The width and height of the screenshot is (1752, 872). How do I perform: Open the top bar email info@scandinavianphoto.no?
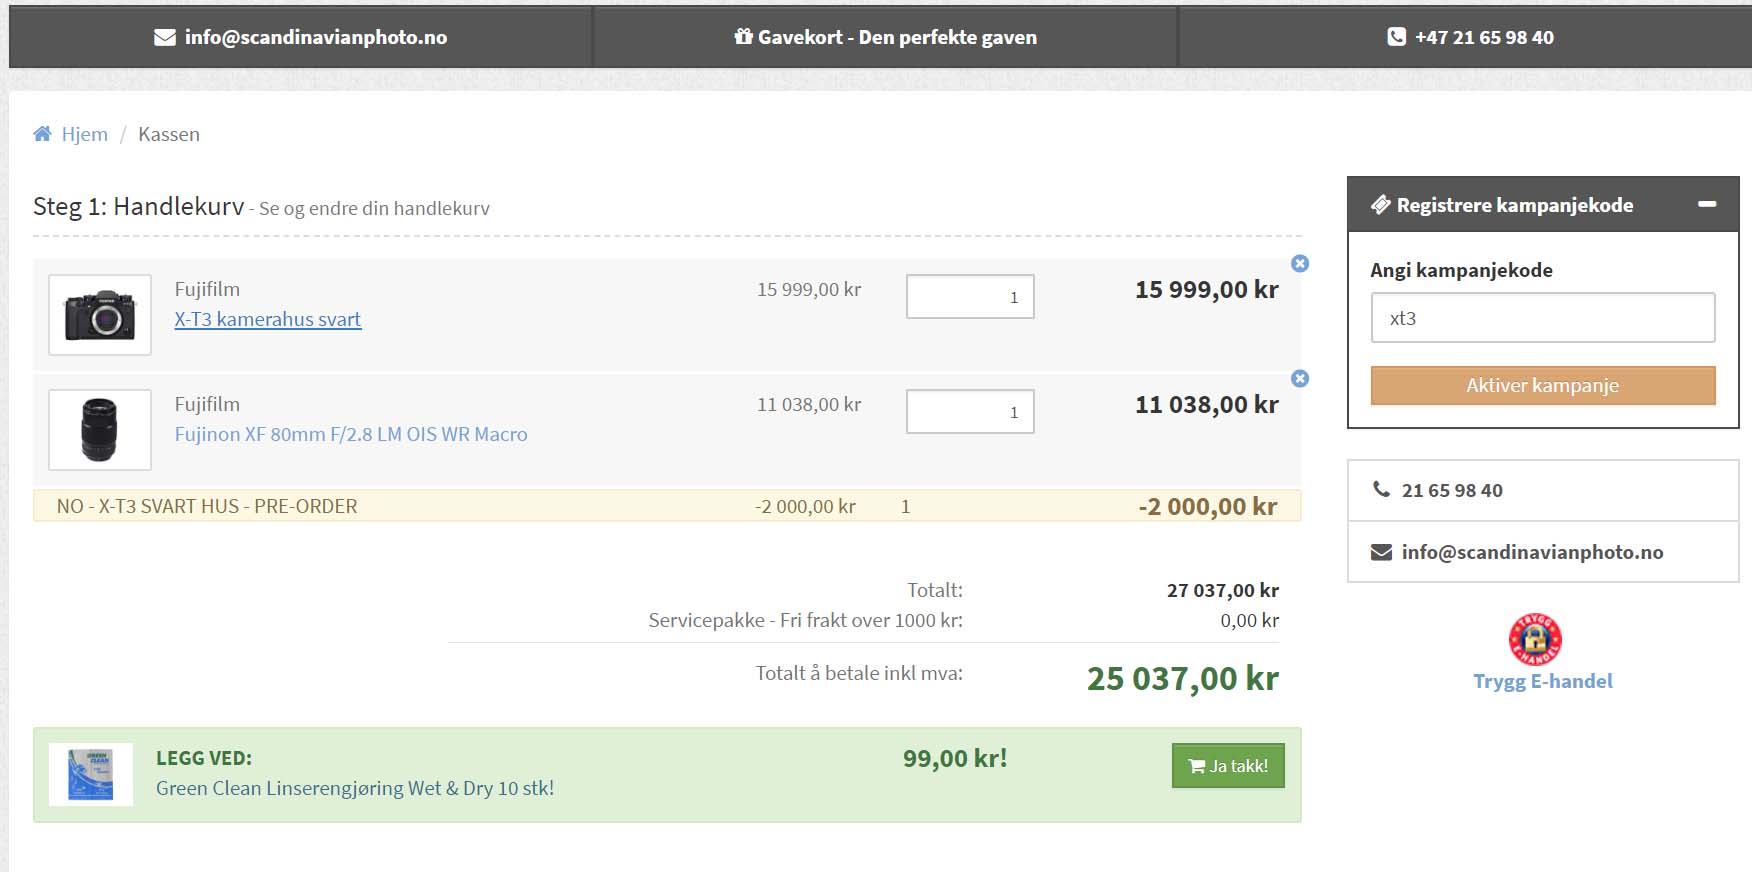coord(316,37)
